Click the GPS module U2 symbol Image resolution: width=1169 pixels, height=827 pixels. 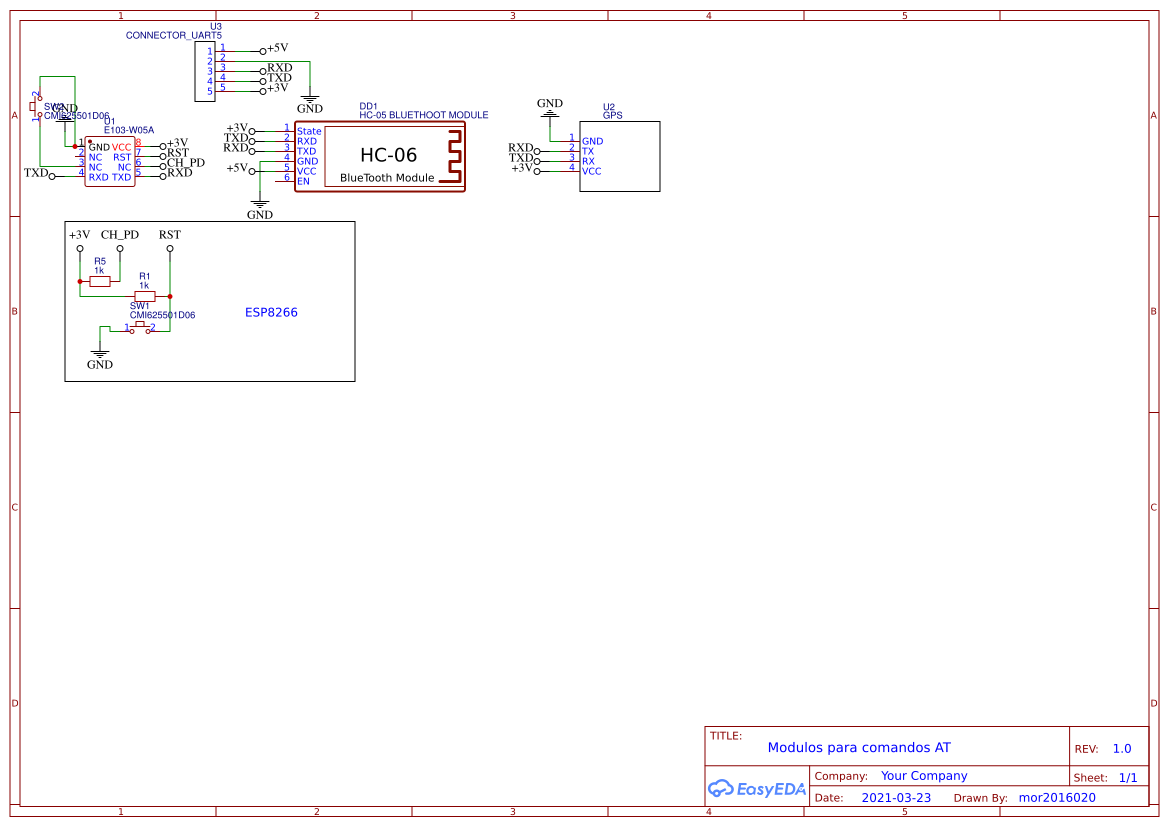coord(619,156)
